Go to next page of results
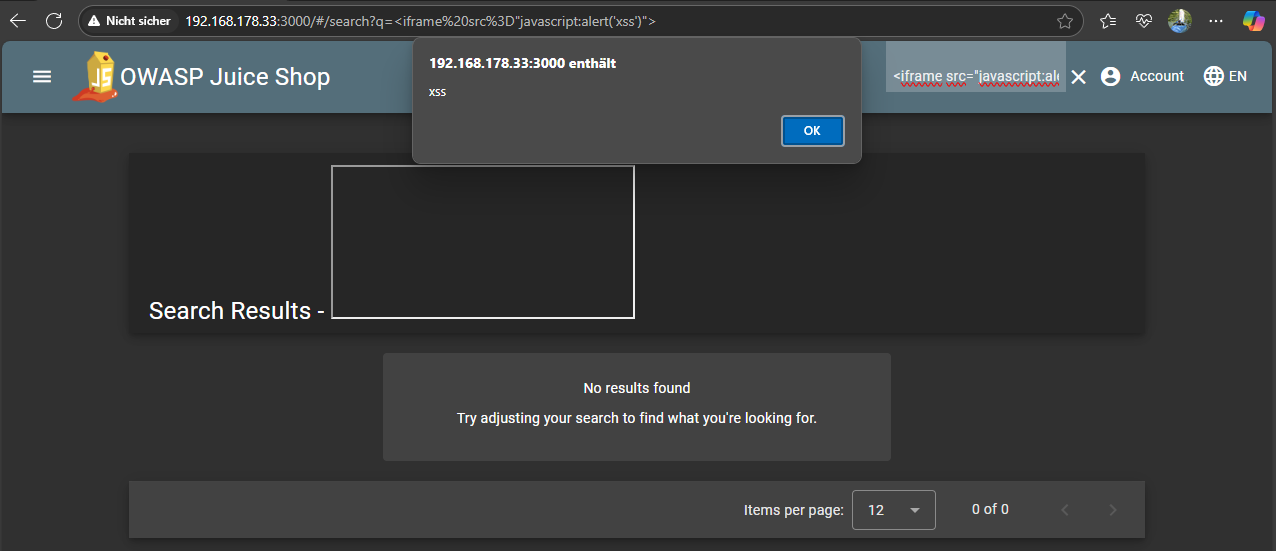This screenshot has height=551, width=1276. [1113, 510]
